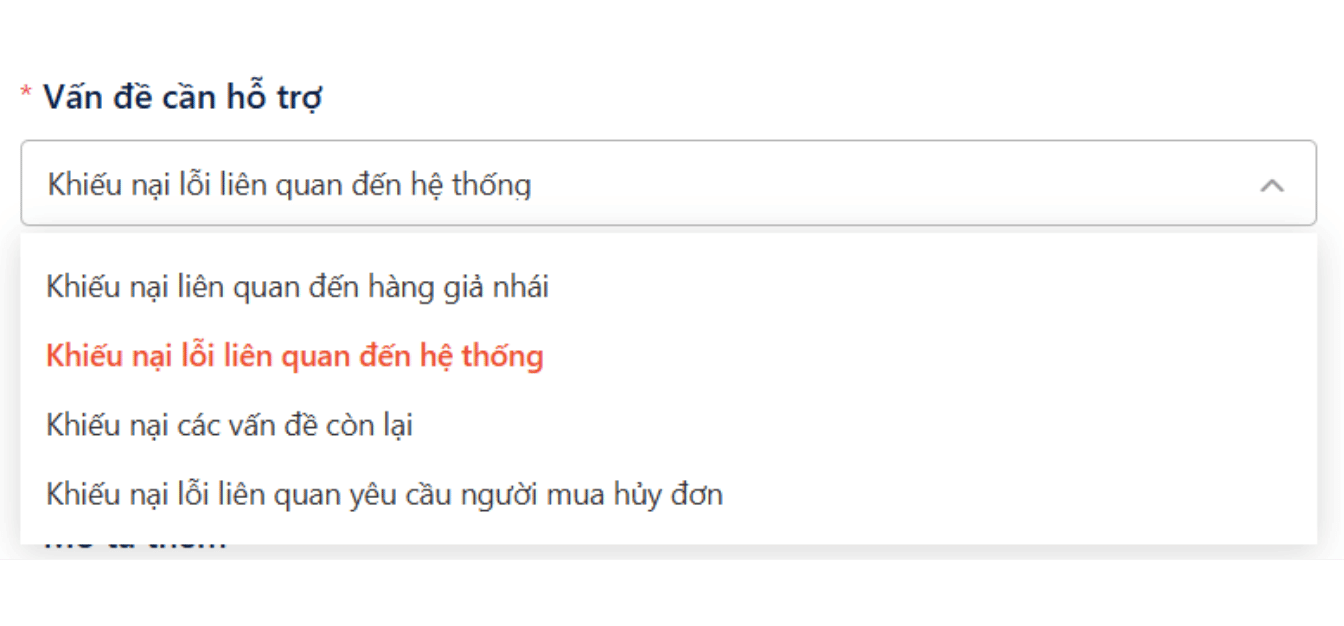The image size is (1344, 626).
Task: Select 'Khiếu nại liên quan đến hàng giả nhái'
Action: (297, 288)
